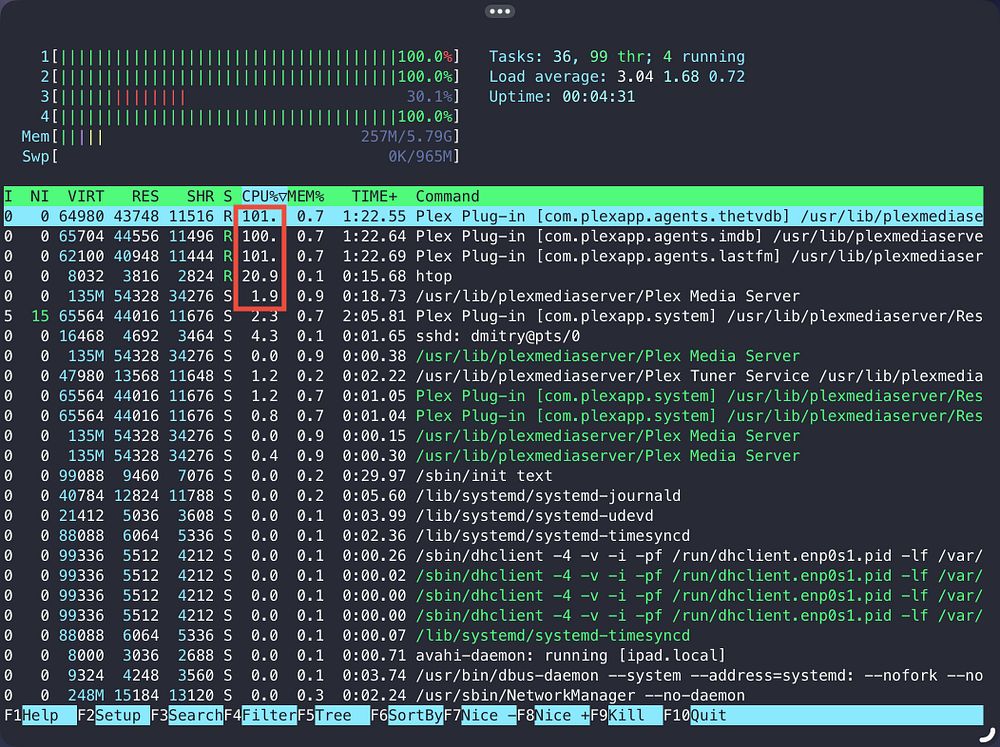Viewport: 1000px width, 747px height.
Task: Select the sshd: dmitry@pts/0 process row
Action: (x=493, y=336)
